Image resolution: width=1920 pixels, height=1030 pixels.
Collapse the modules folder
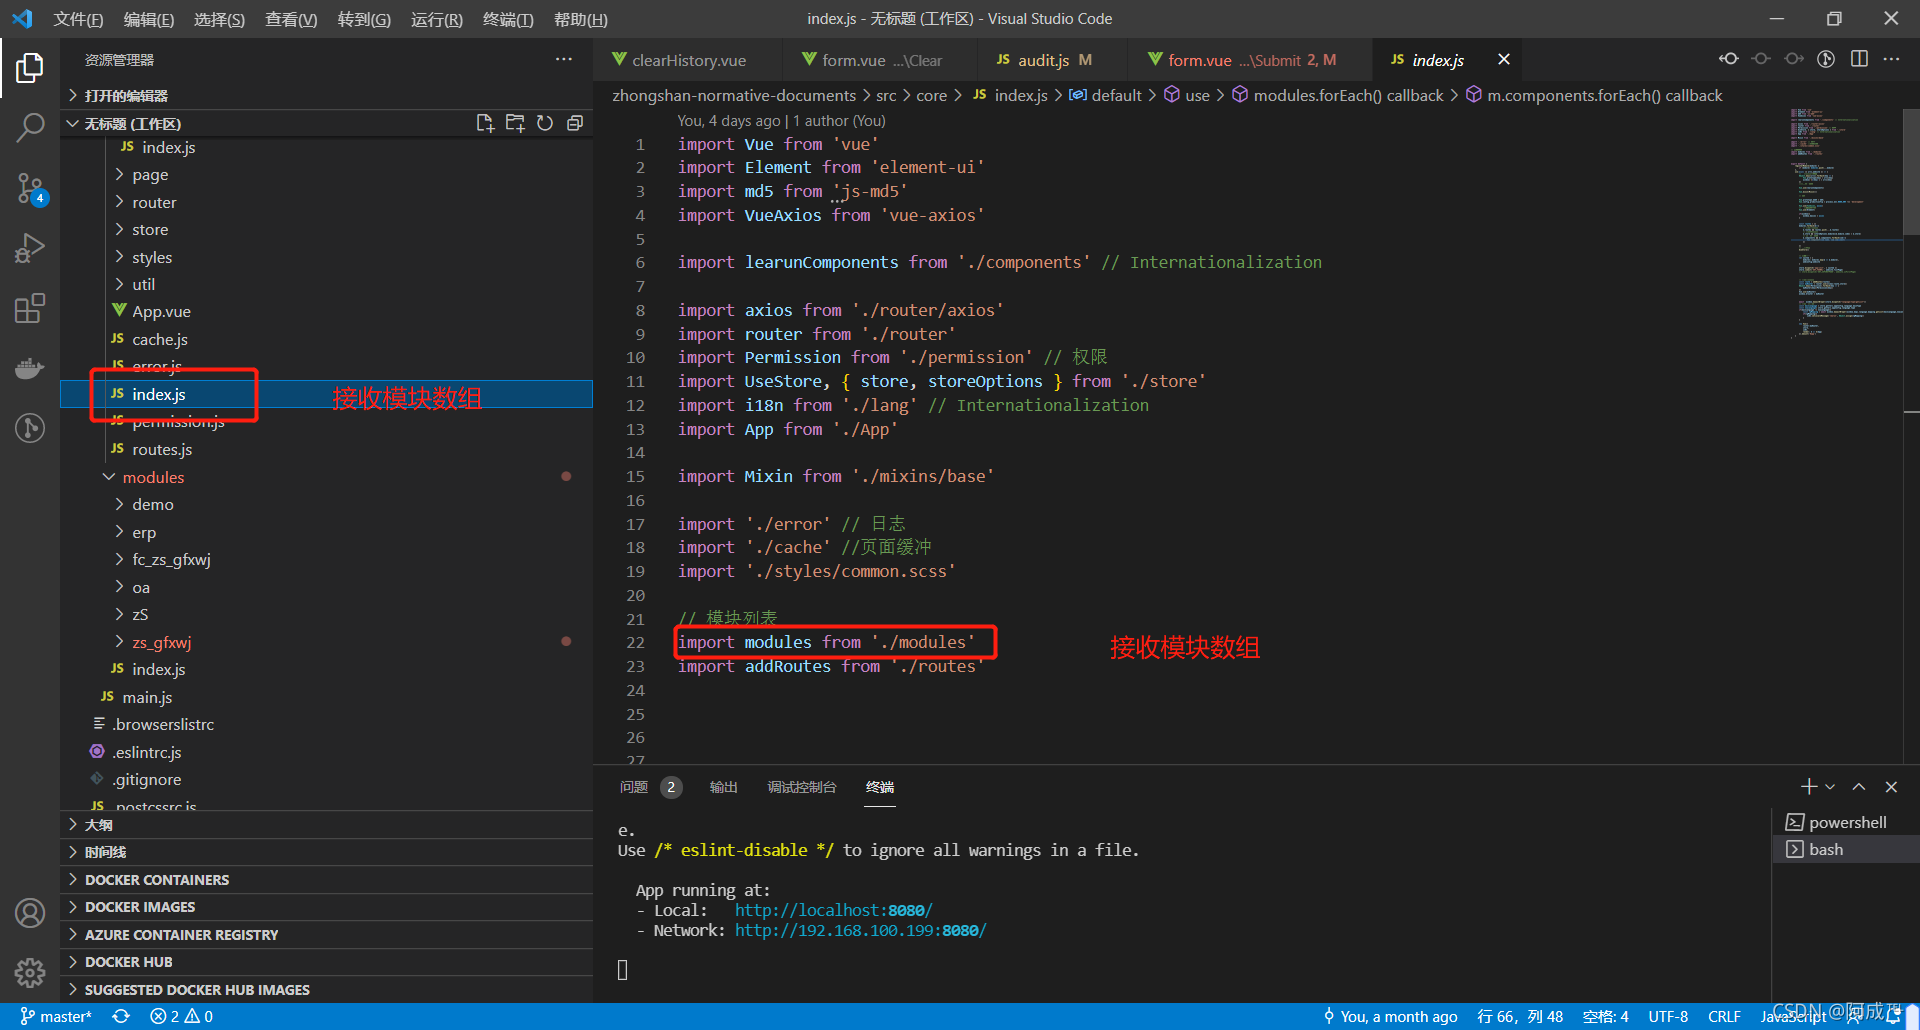click(153, 477)
